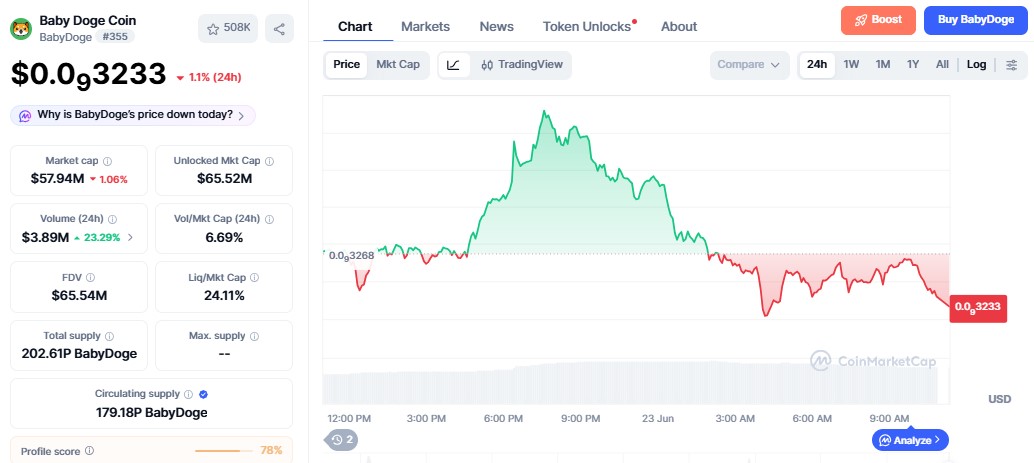
Task: Select the 1M time range
Action: point(883,65)
